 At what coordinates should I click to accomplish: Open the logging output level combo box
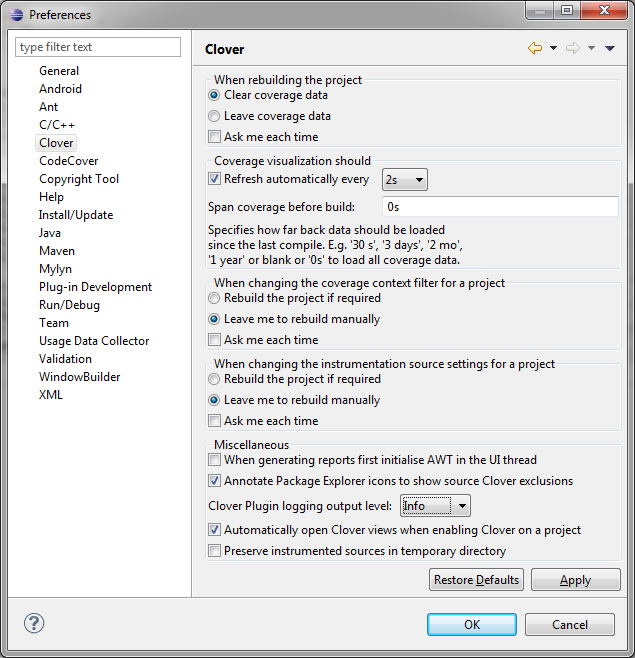pos(435,506)
